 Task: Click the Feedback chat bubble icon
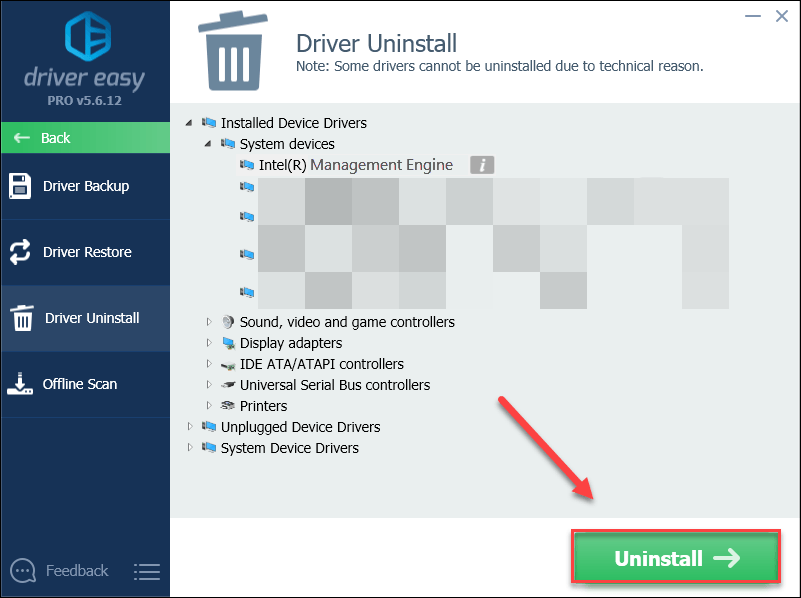pos(23,570)
